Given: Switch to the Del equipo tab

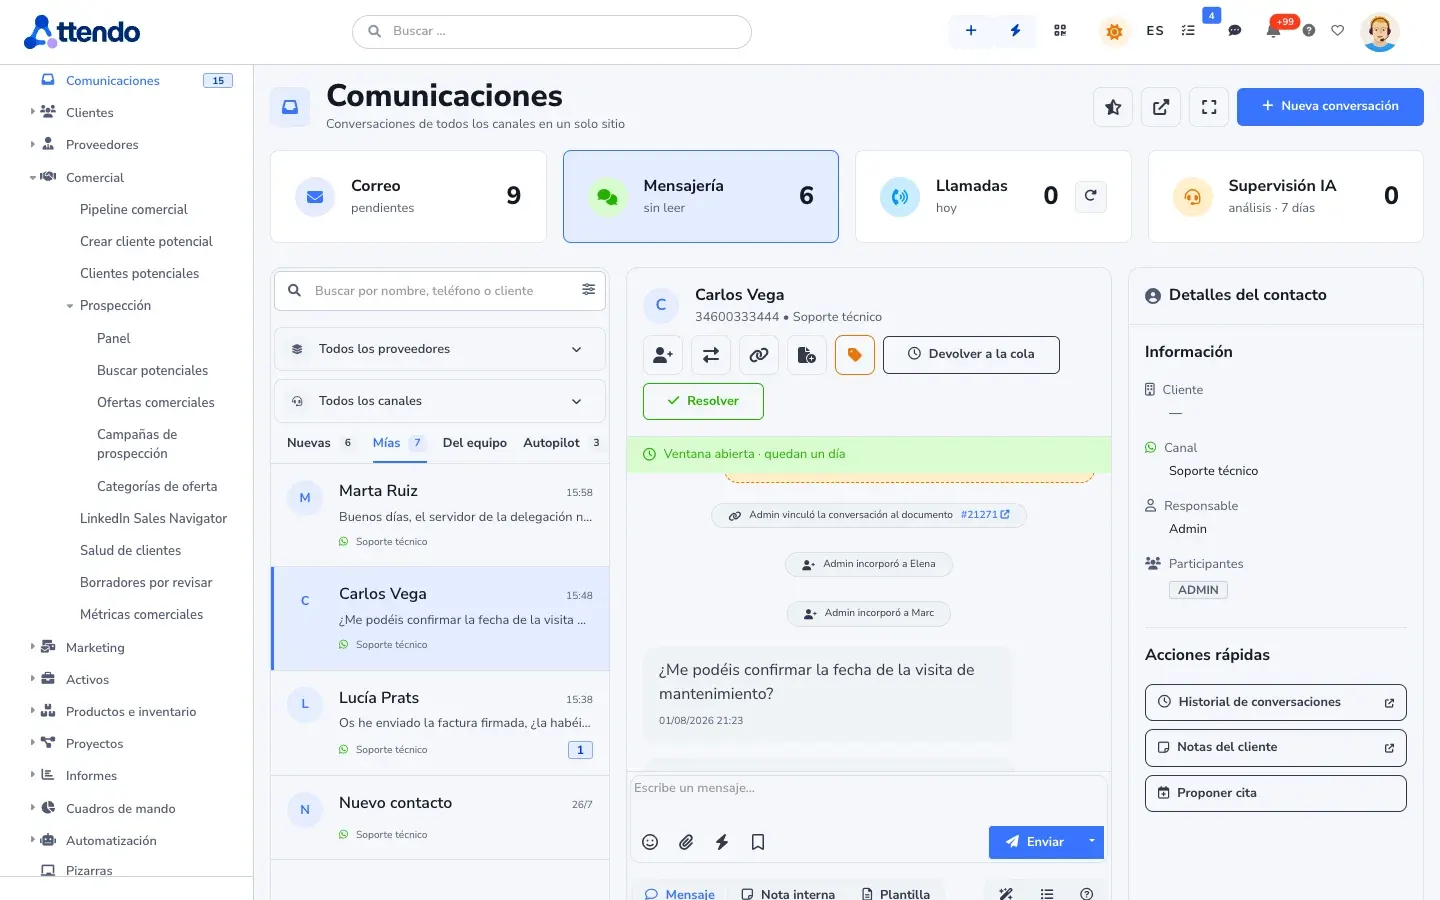Looking at the screenshot, I should 475,443.
